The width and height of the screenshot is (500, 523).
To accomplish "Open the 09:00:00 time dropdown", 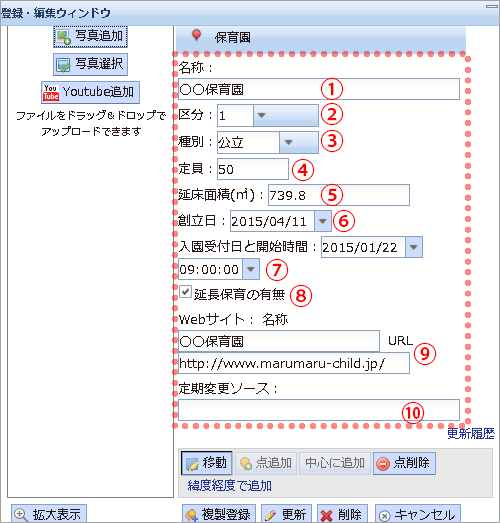I will (x=251, y=269).
